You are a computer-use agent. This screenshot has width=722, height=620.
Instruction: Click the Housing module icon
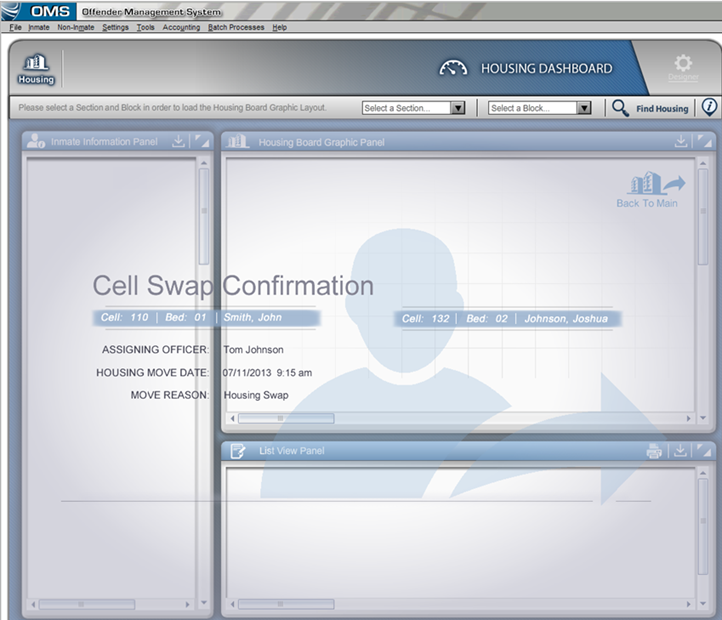tap(36, 68)
